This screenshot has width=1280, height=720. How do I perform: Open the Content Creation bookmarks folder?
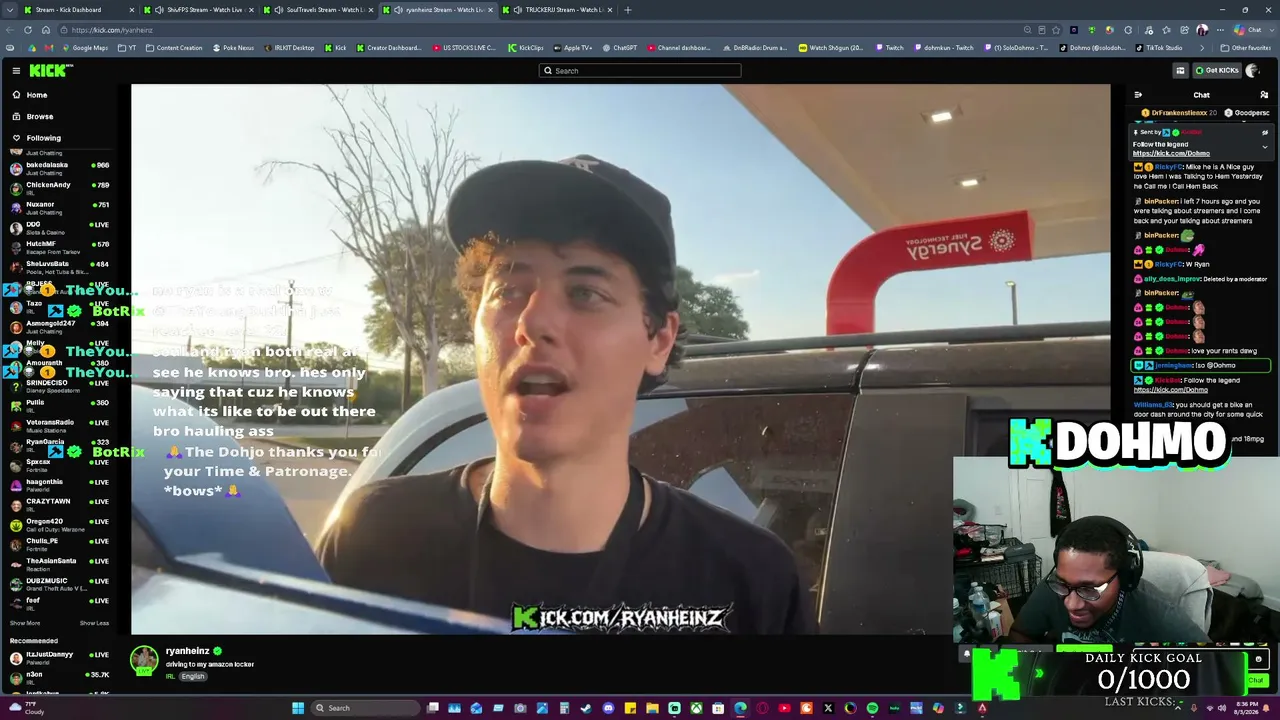pyautogui.click(x=174, y=48)
